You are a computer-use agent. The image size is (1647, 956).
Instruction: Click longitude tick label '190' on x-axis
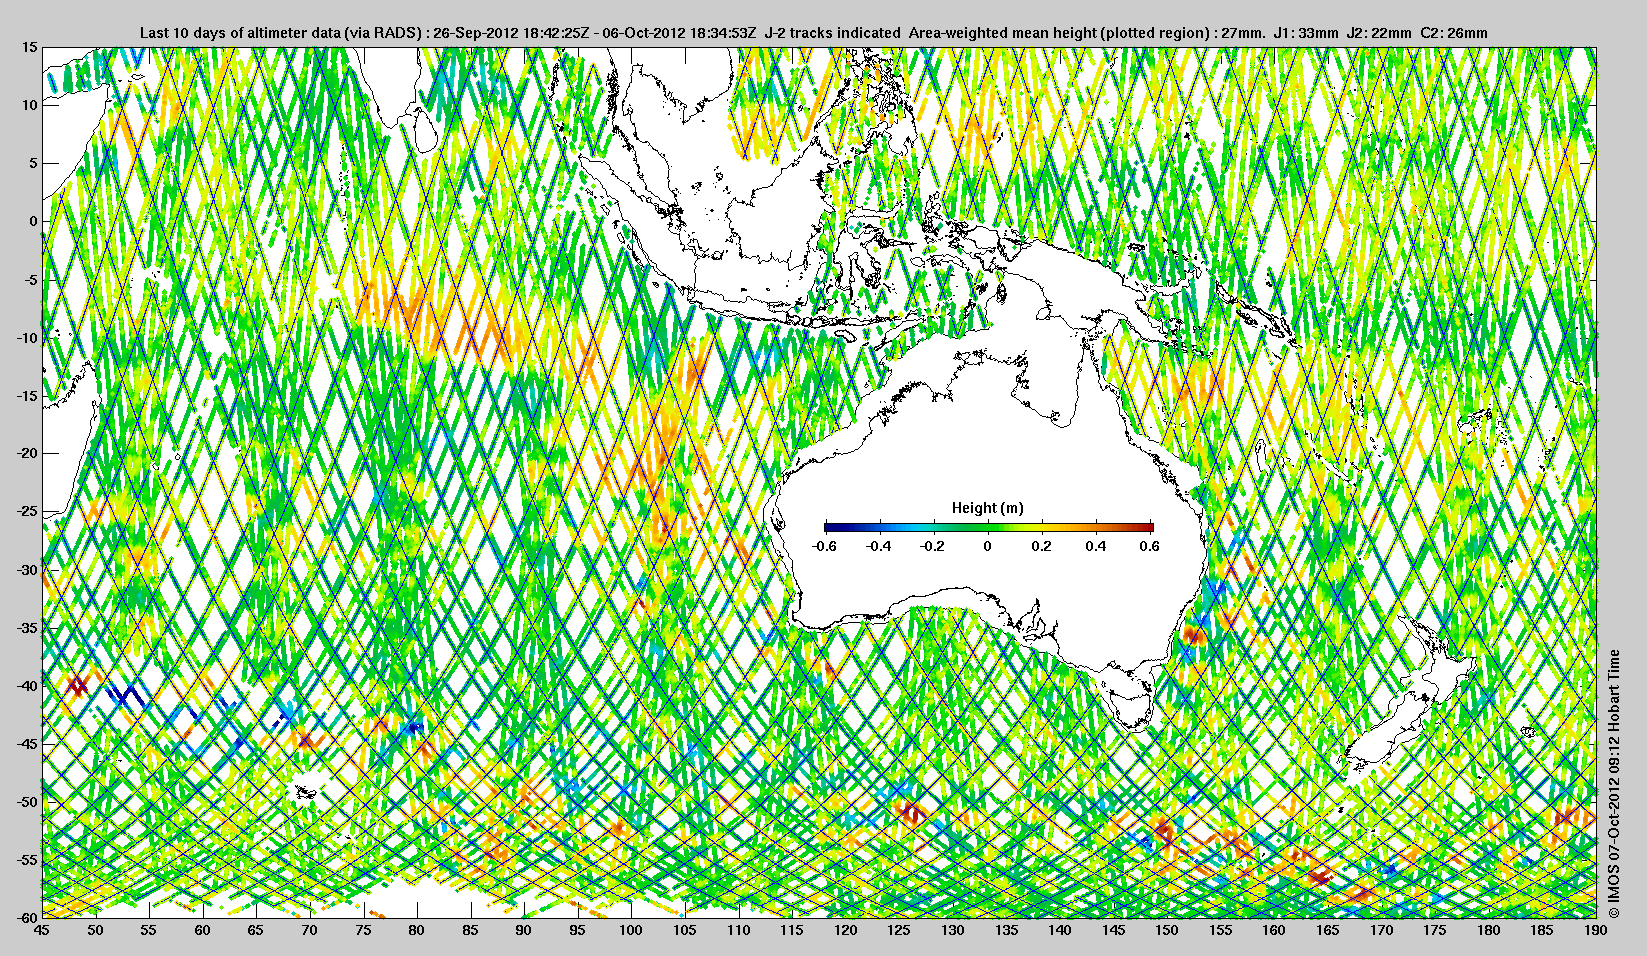tap(1595, 930)
